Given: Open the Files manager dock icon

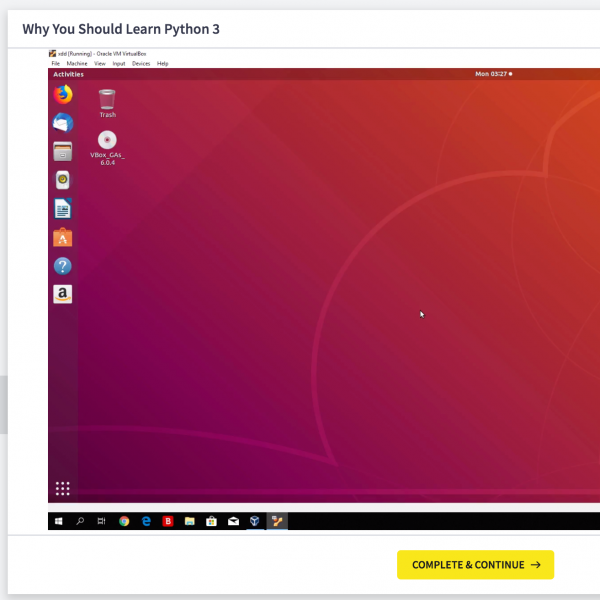Looking at the screenshot, I should [63, 152].
